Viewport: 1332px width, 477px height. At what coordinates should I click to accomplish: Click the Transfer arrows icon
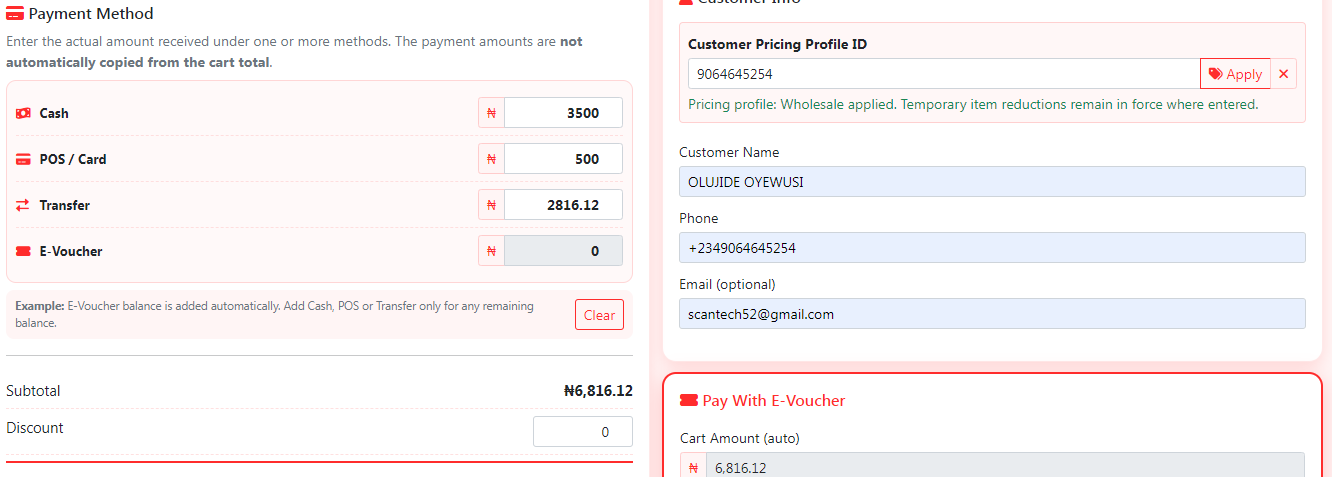coord(23,205)
